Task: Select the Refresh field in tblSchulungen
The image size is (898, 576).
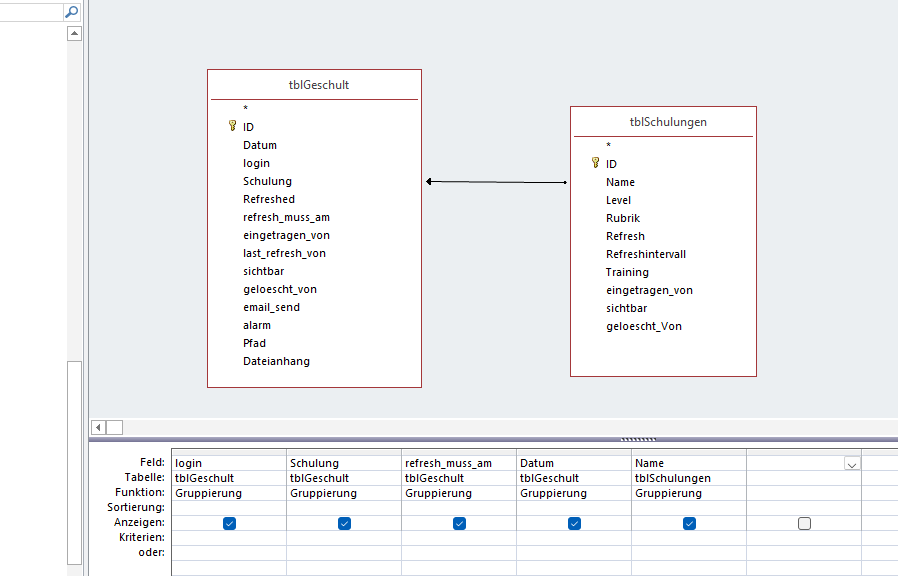Action: pyautogui.click(x=625, y=236)
